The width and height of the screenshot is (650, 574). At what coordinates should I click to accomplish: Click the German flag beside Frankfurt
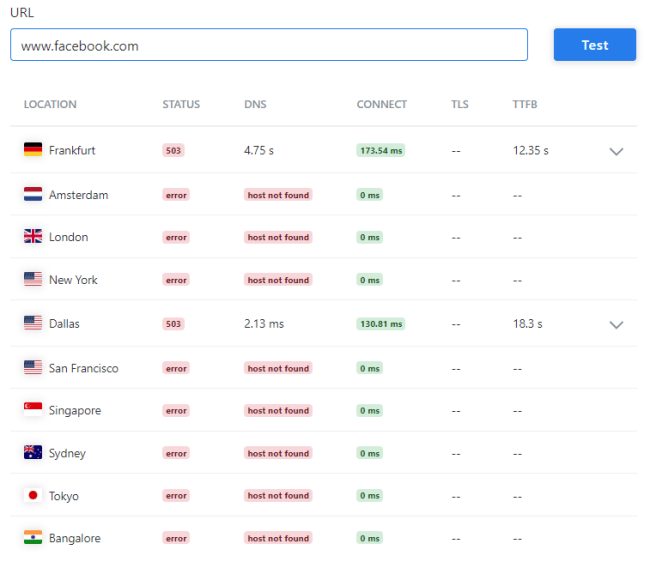(x=33, y=150)
